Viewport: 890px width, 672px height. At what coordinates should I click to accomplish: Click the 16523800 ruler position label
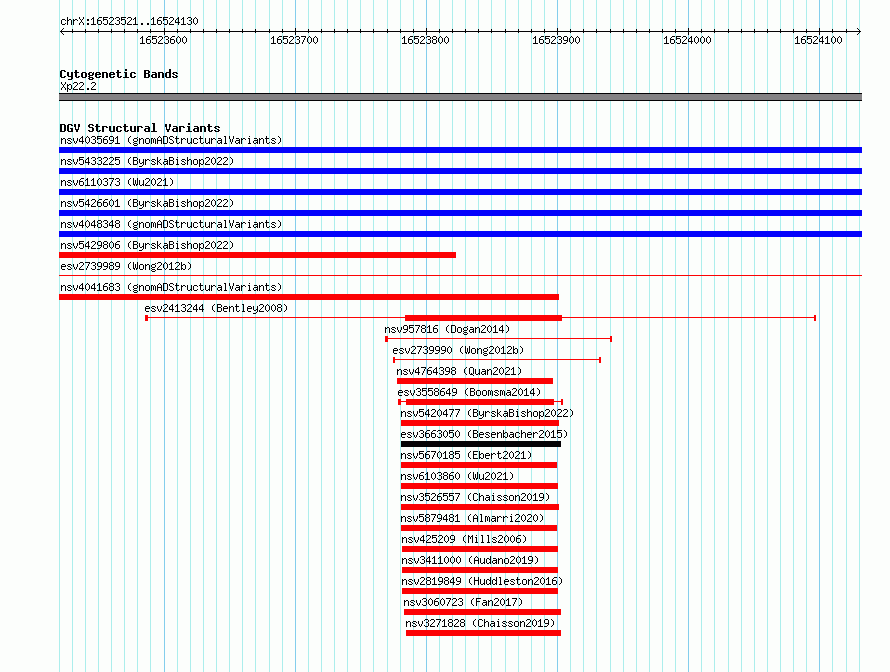[x=425, y=40]
